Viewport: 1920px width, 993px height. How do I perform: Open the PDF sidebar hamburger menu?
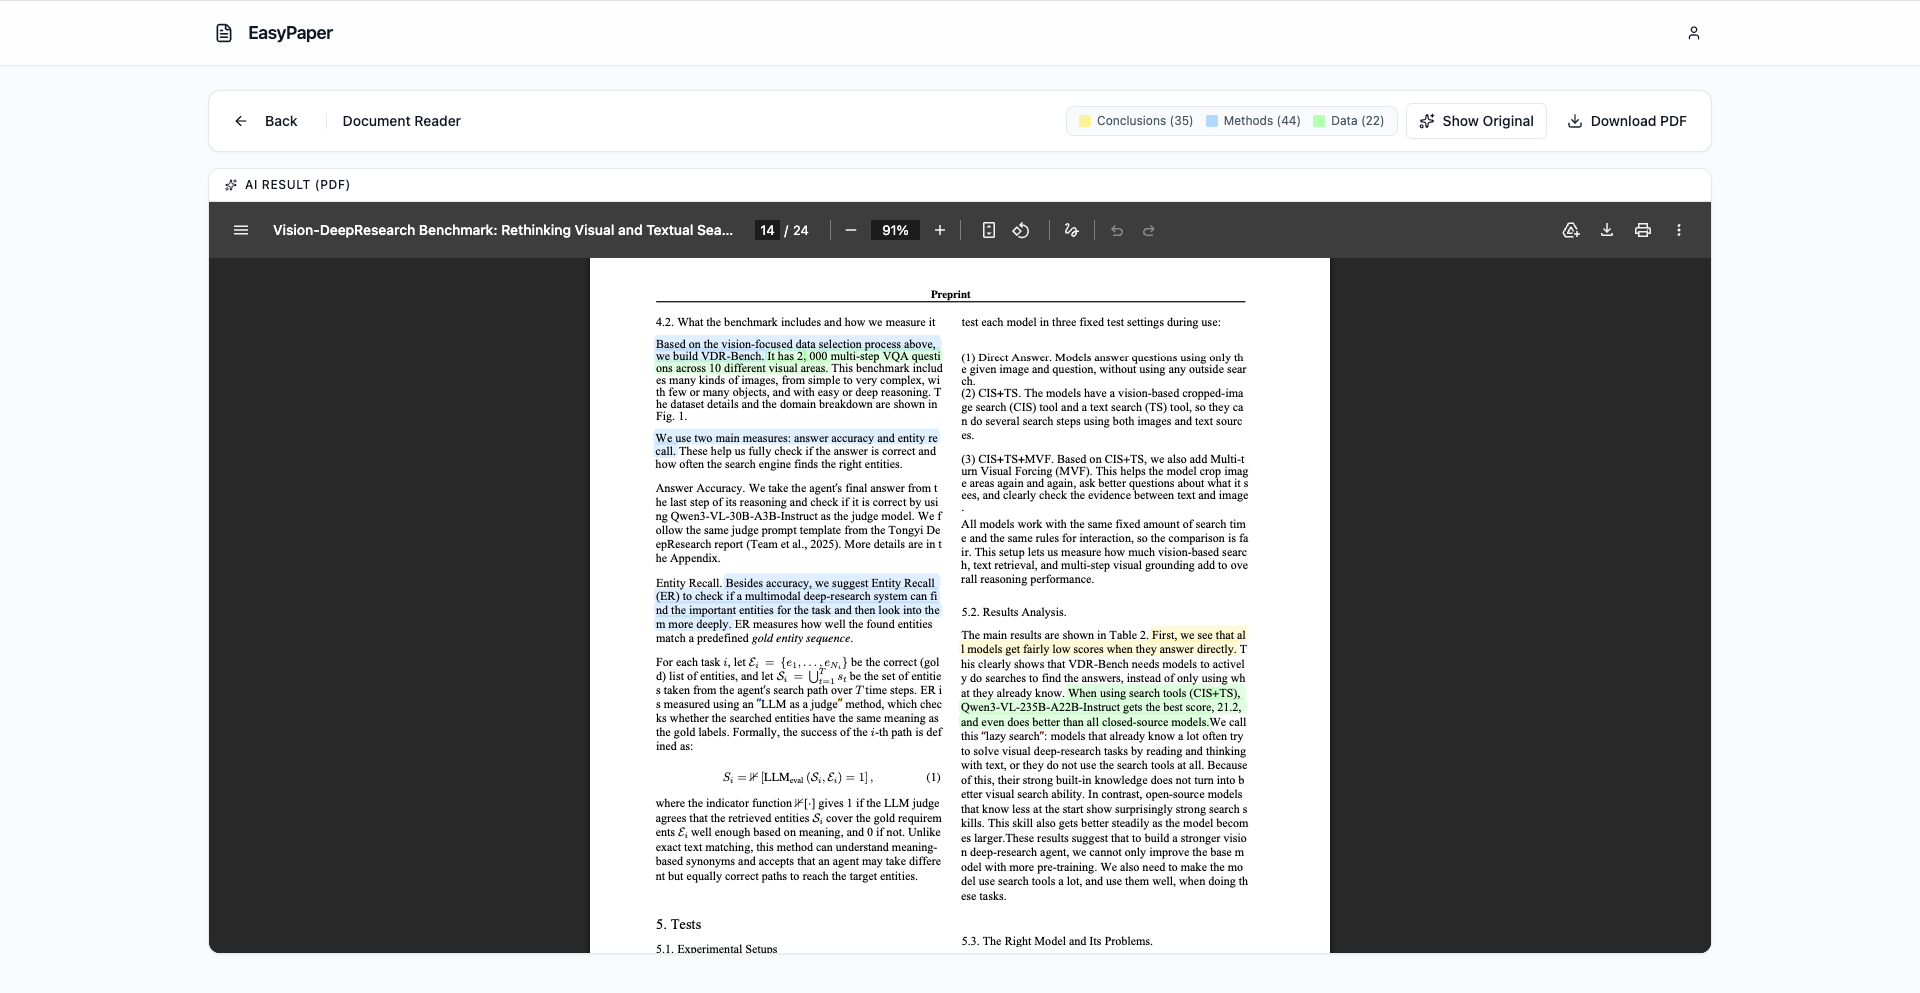pos(241,230)
